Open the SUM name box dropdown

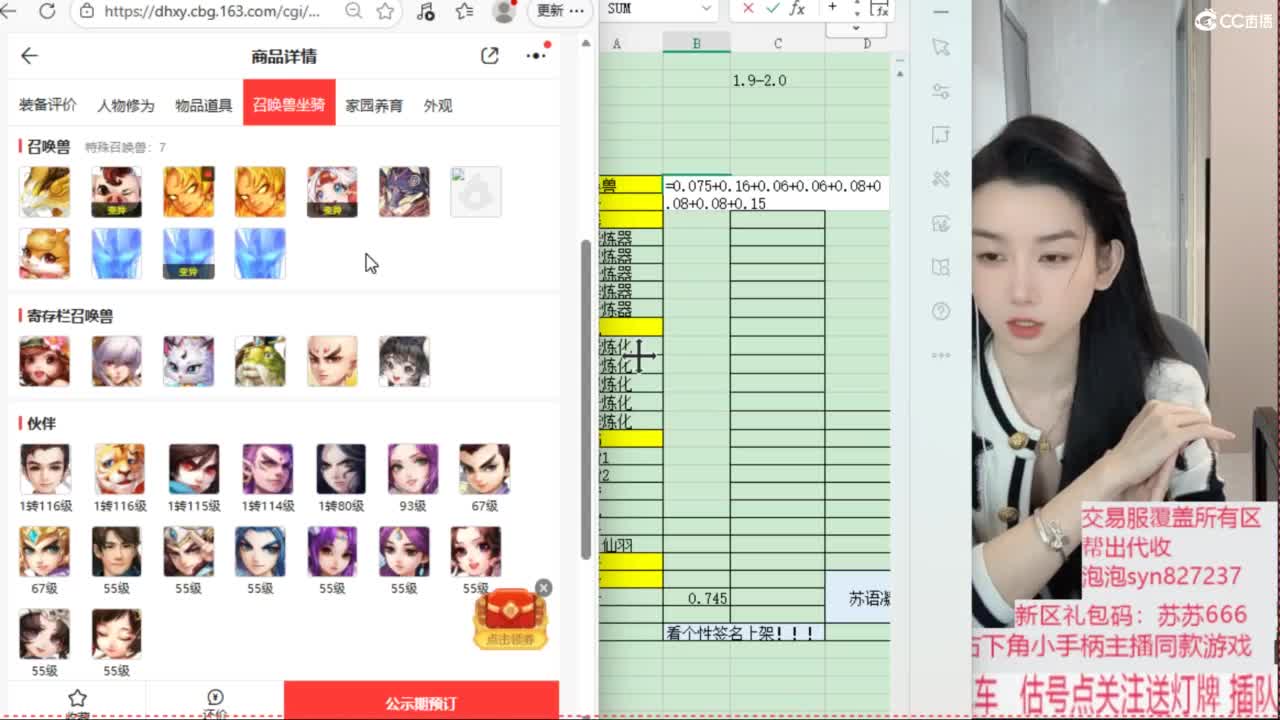coord(706,9)
